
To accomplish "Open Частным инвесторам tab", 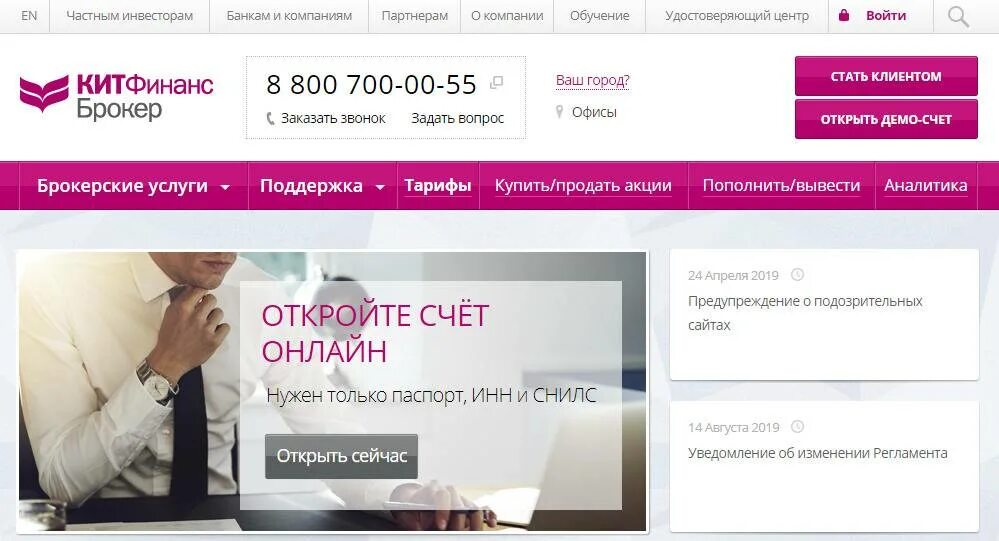I will click(x=129, y=16).
